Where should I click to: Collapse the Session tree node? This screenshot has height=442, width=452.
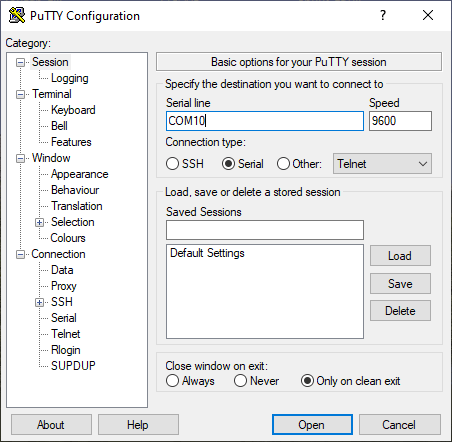click(x=21, y=62)
